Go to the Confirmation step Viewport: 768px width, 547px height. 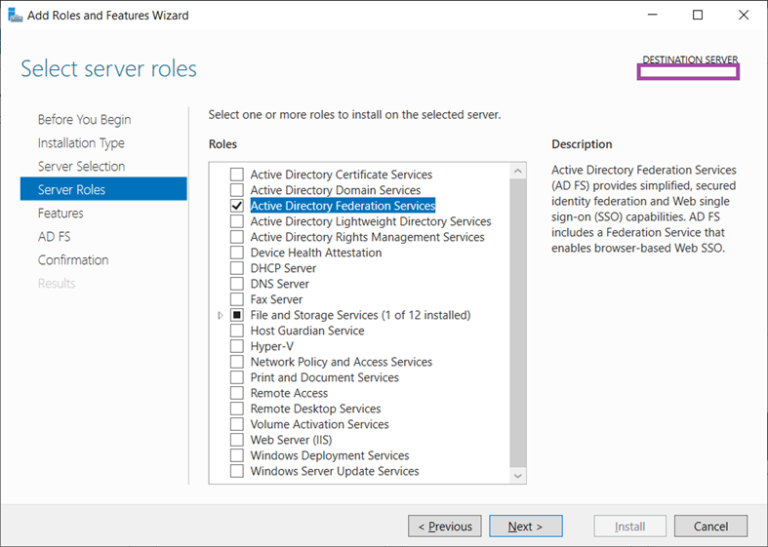(73, 260)
